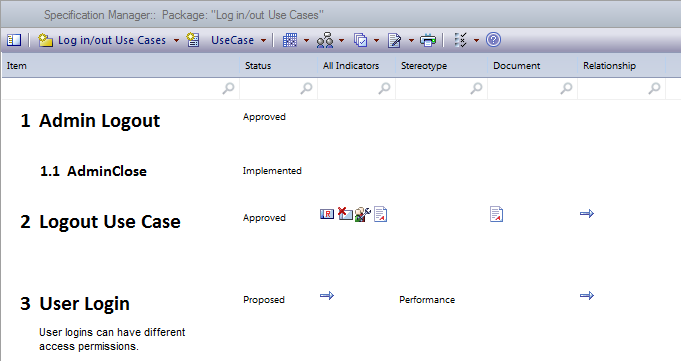Expand the Log in/out Use Cases dropdown
681x361 pixels.
[176, 40]
